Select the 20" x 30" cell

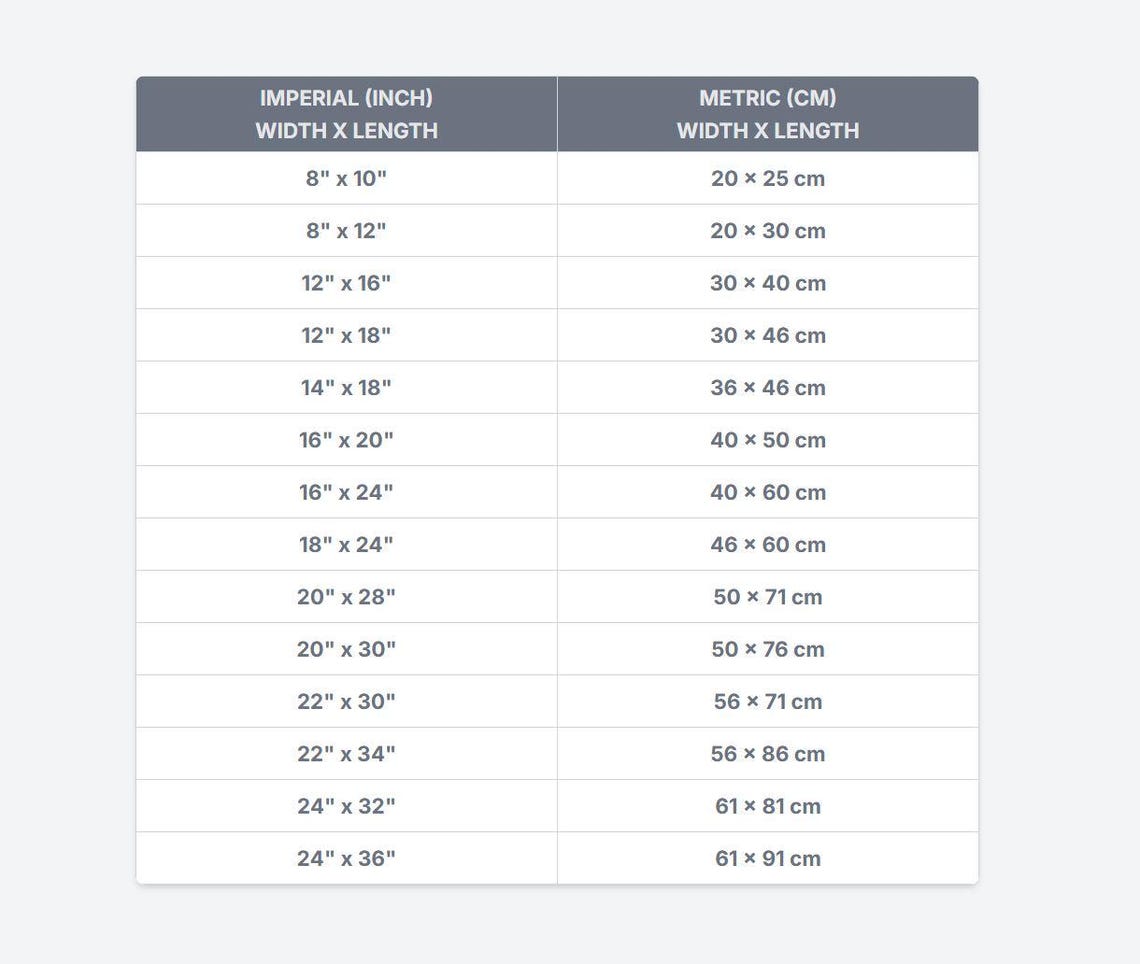coord(346,649)
